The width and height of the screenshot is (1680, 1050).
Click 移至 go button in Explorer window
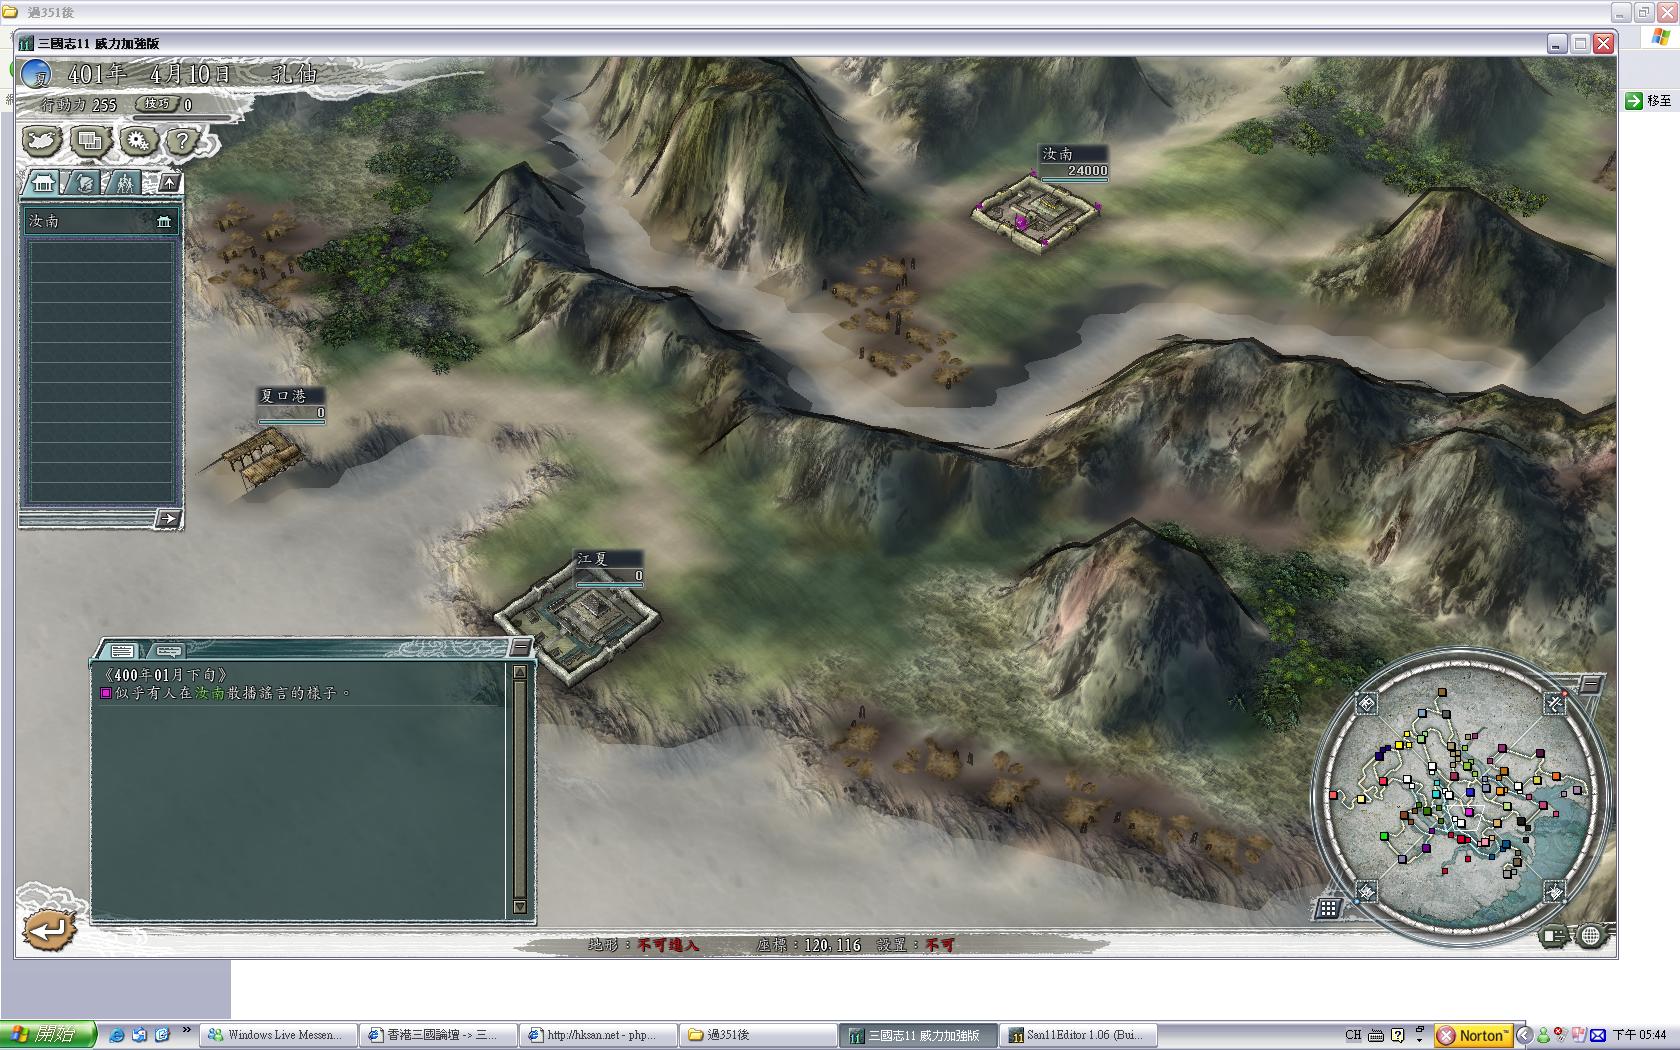click(1648, 100)
